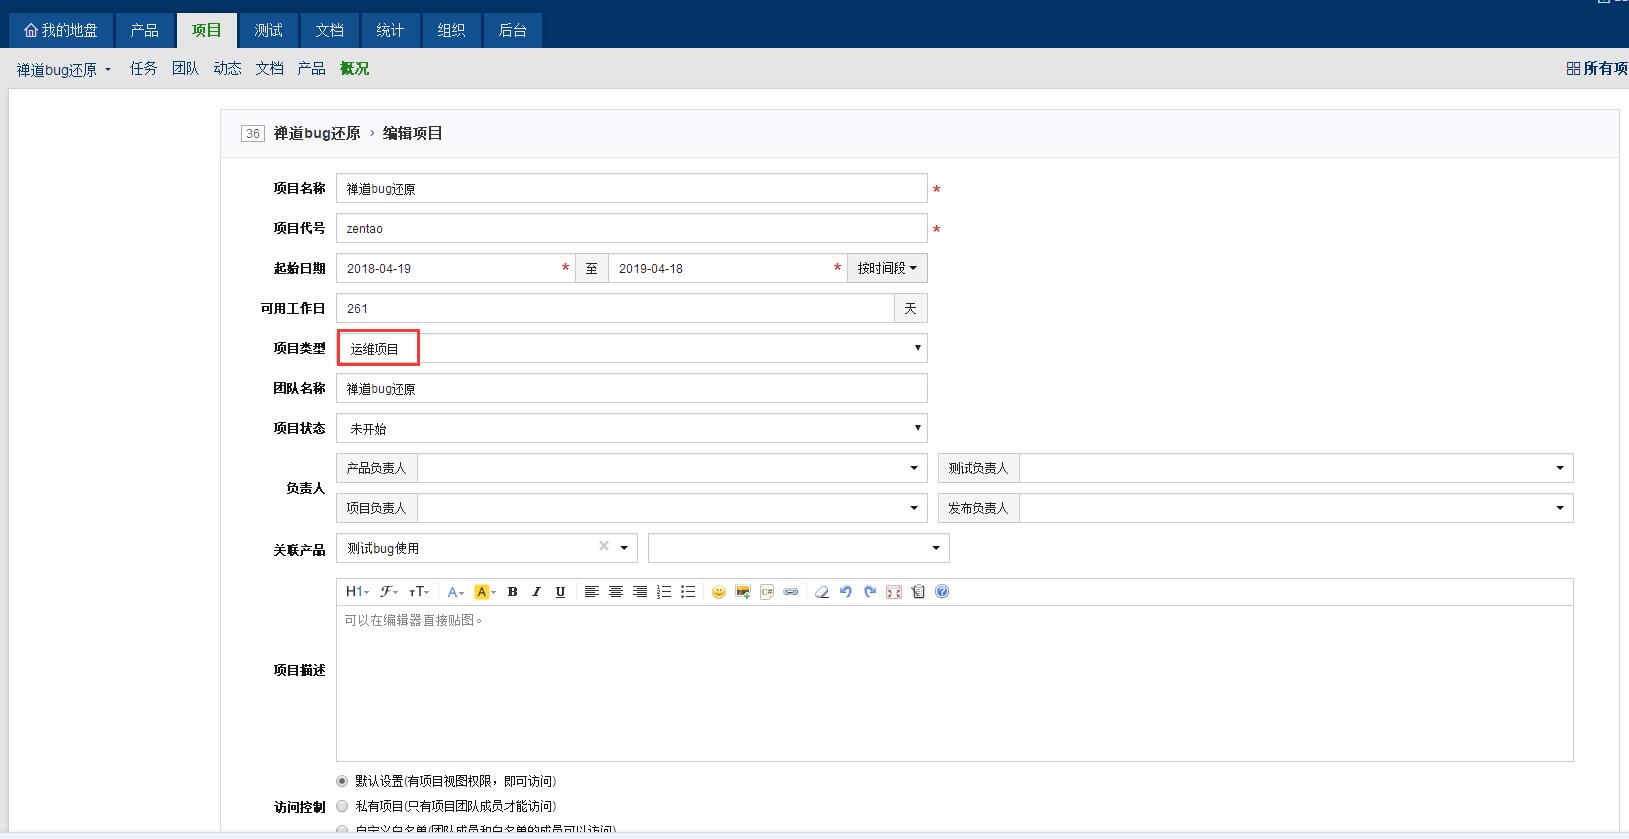Switch to the 统计 main tab

390,30
